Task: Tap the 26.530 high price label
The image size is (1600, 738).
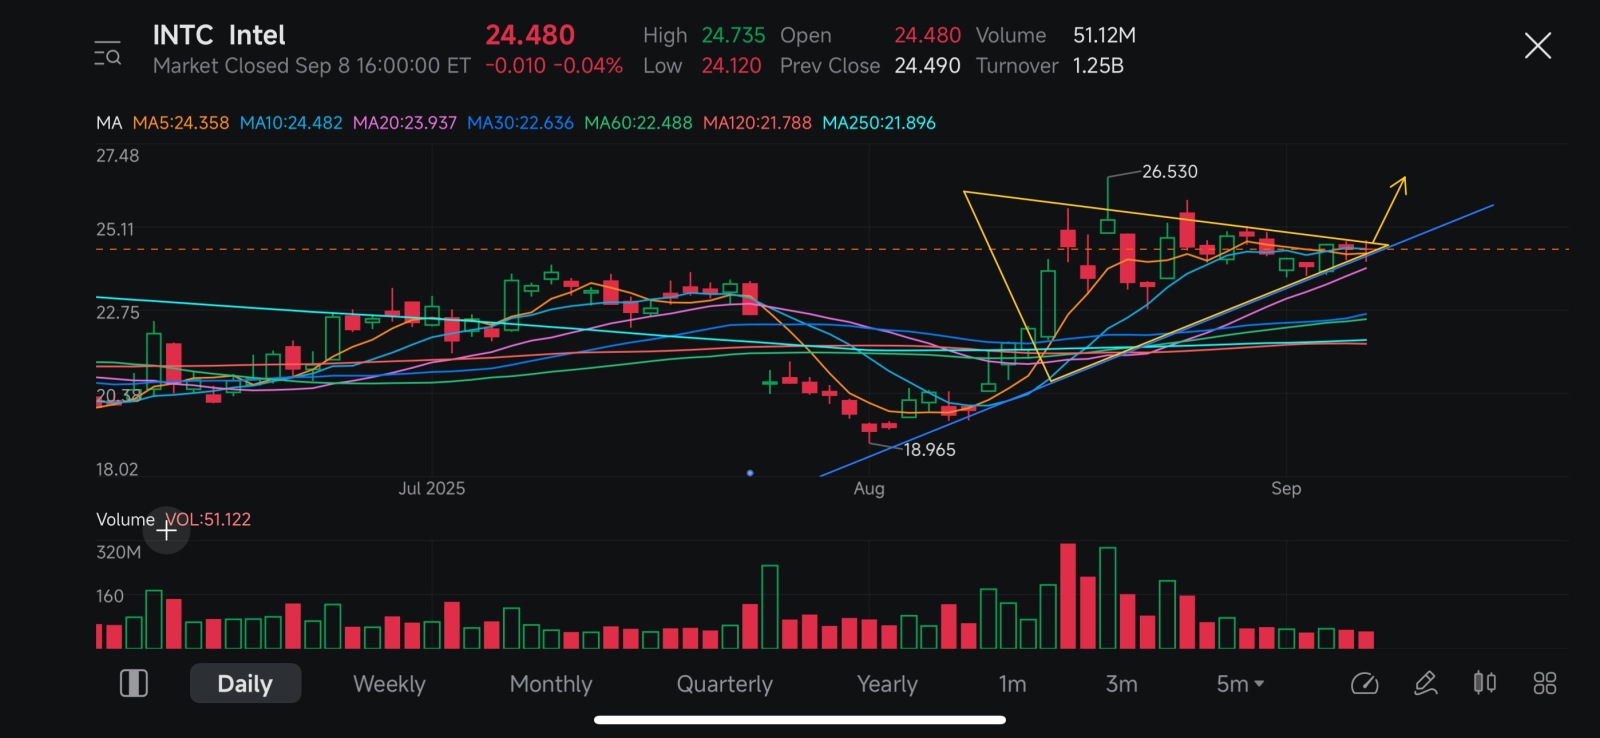Action: pyautogui.click(x=1170, y=172)
